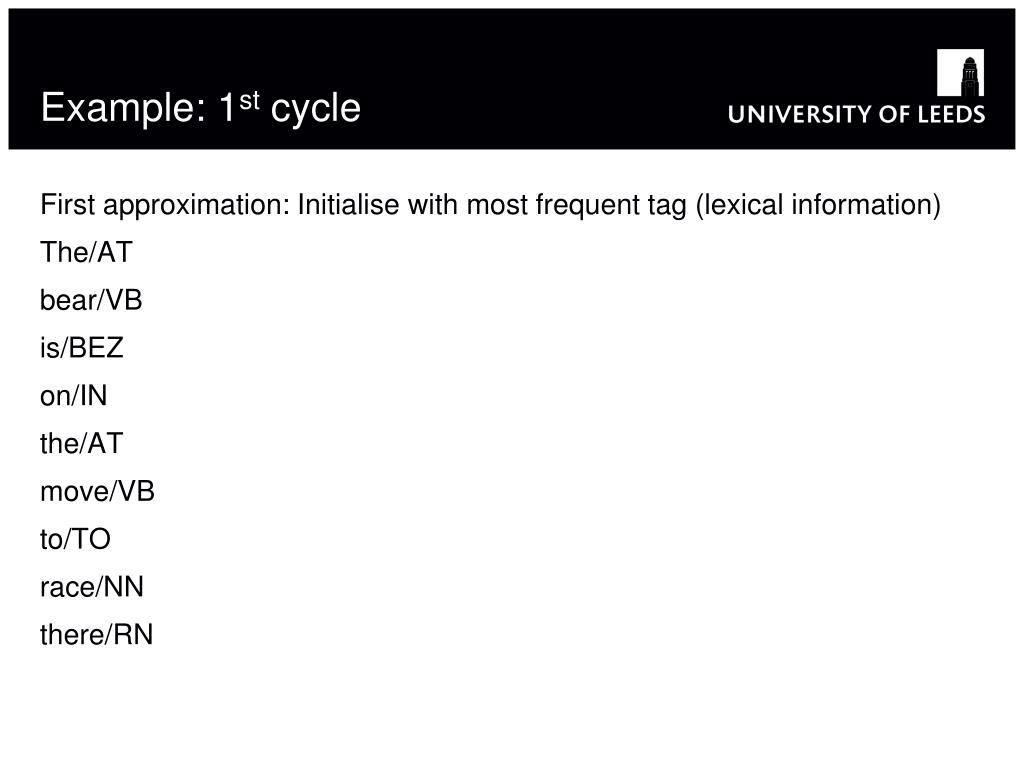The image size is (1024, 768).
Task: Select the last line 'there/RN'
Action: click(97, 634)
